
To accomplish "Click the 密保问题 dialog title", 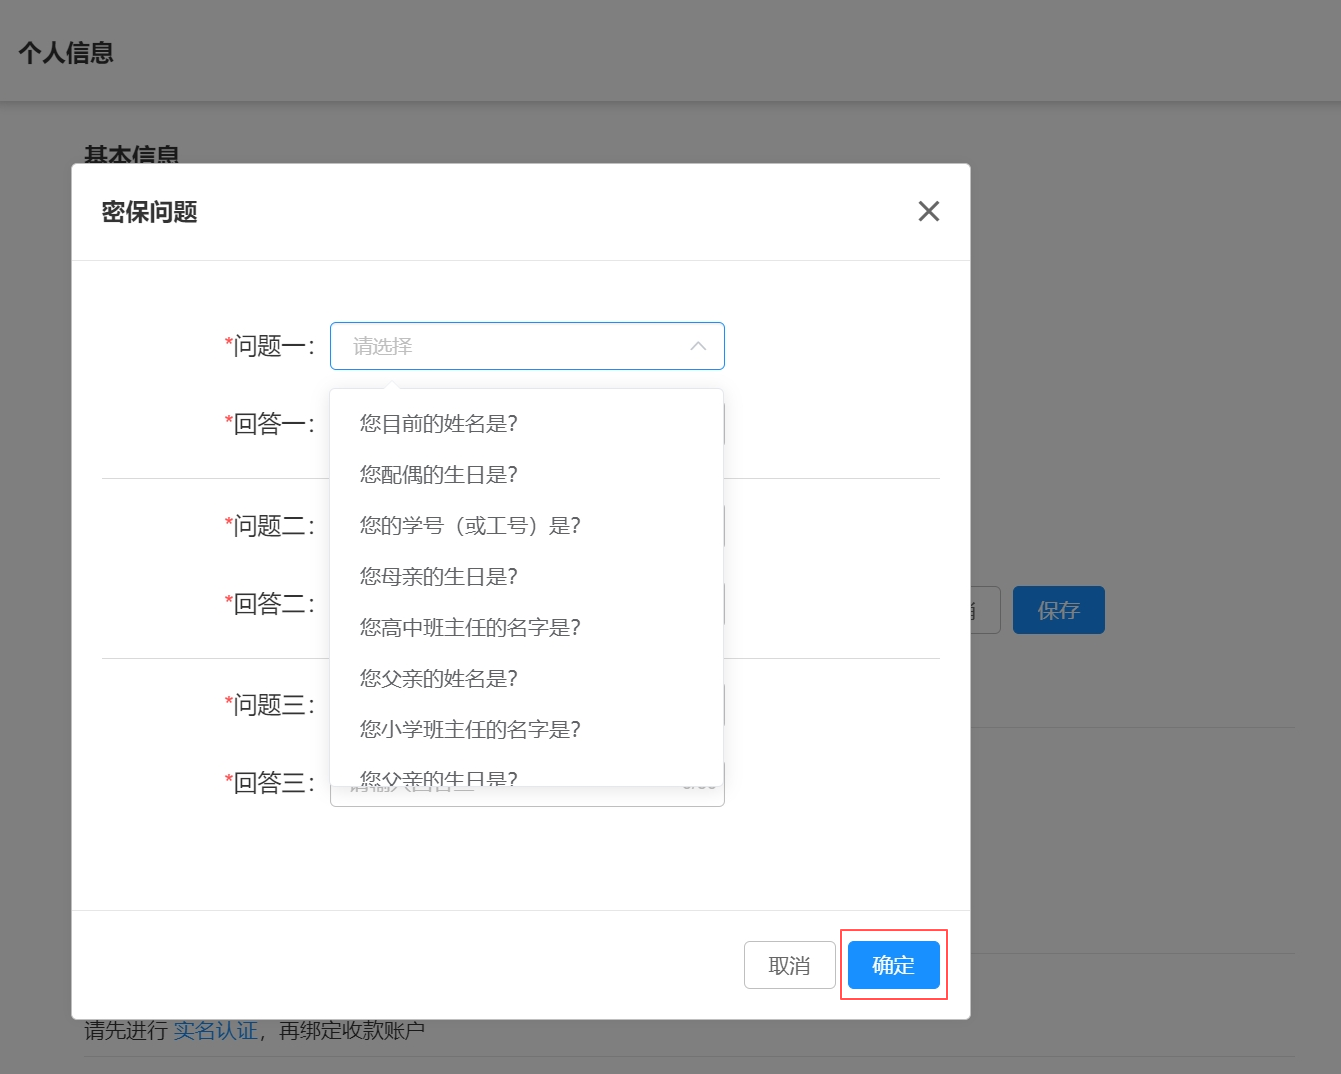I will tap(150, 211).
